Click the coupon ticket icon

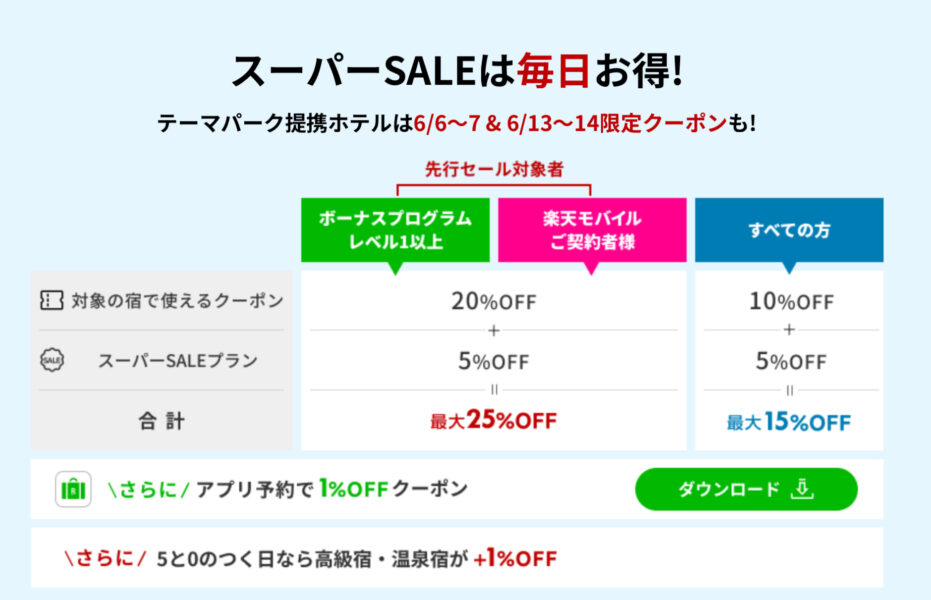pyautogui.click(x=52, y=301)
